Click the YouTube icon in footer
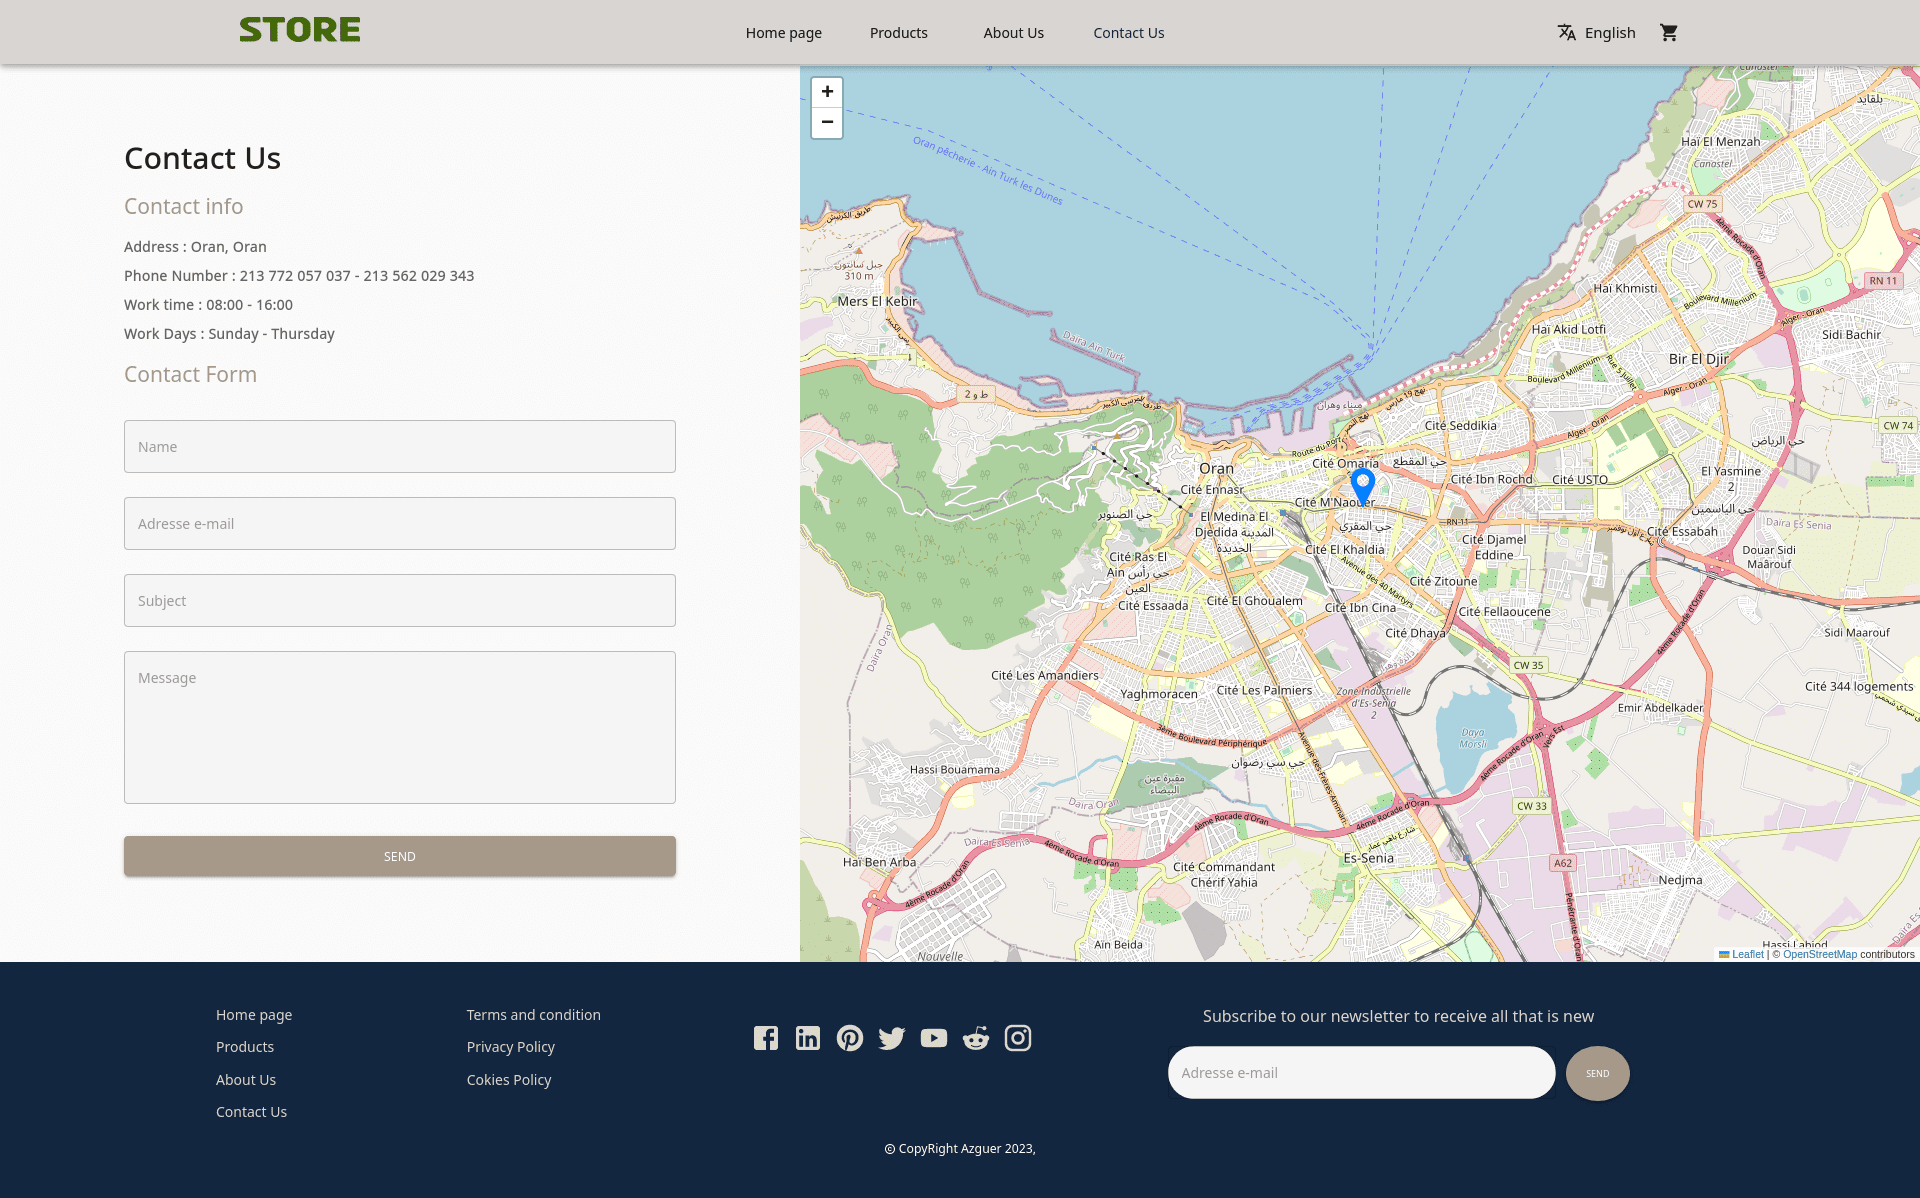 point(934,1038)
